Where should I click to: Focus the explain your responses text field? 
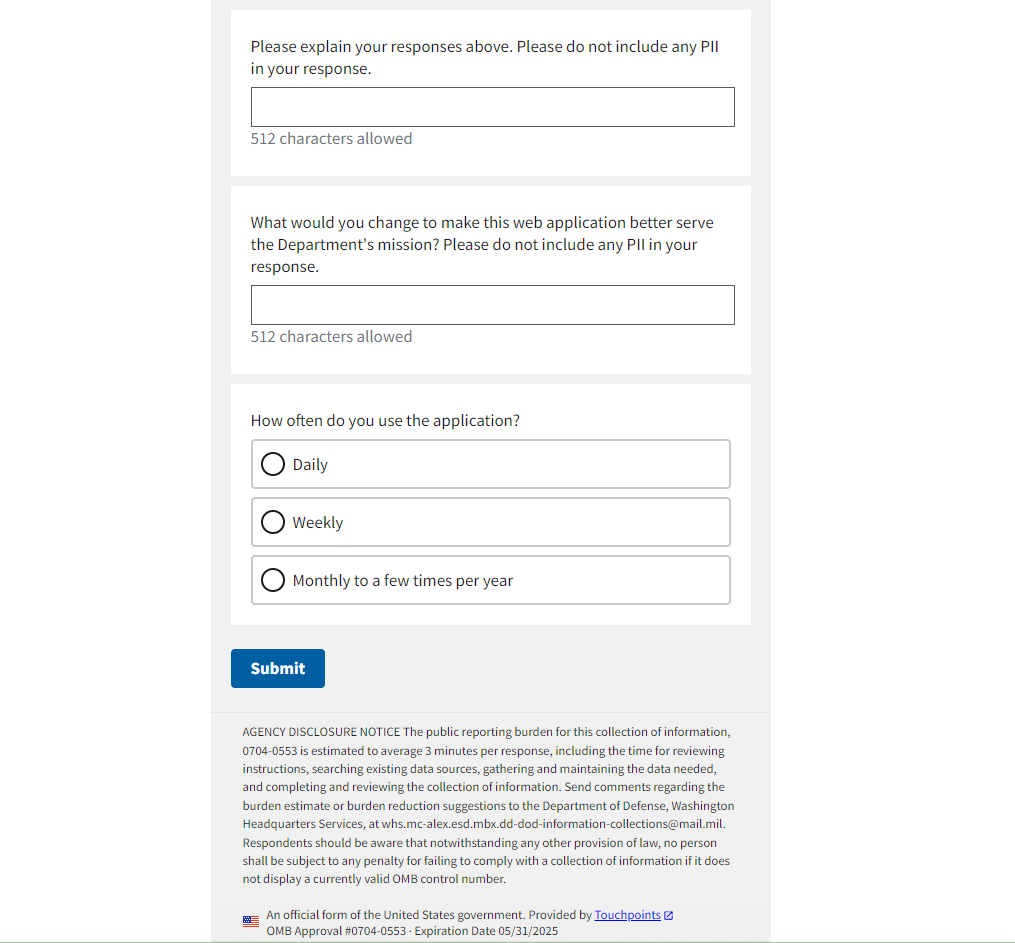(x=492, y=107)
